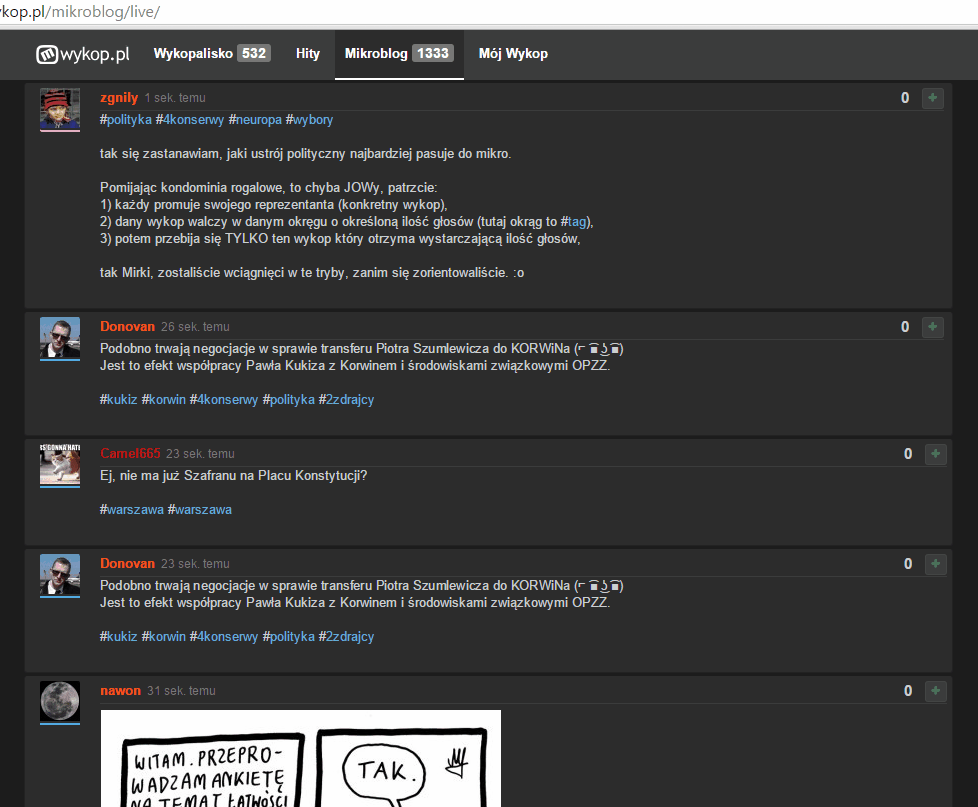This screenshot has height=807, width=978.
Task: Open nawon's user profile link
Action: point(120,691)
